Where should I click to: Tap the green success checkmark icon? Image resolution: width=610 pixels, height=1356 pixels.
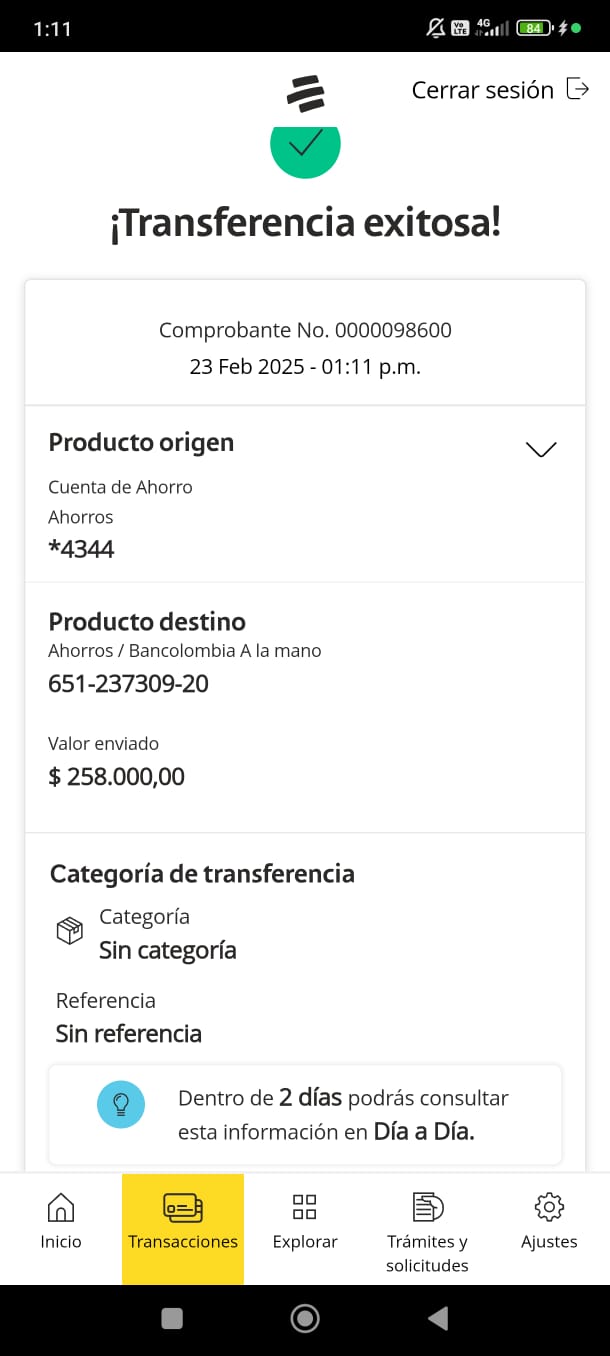(305, 148)
